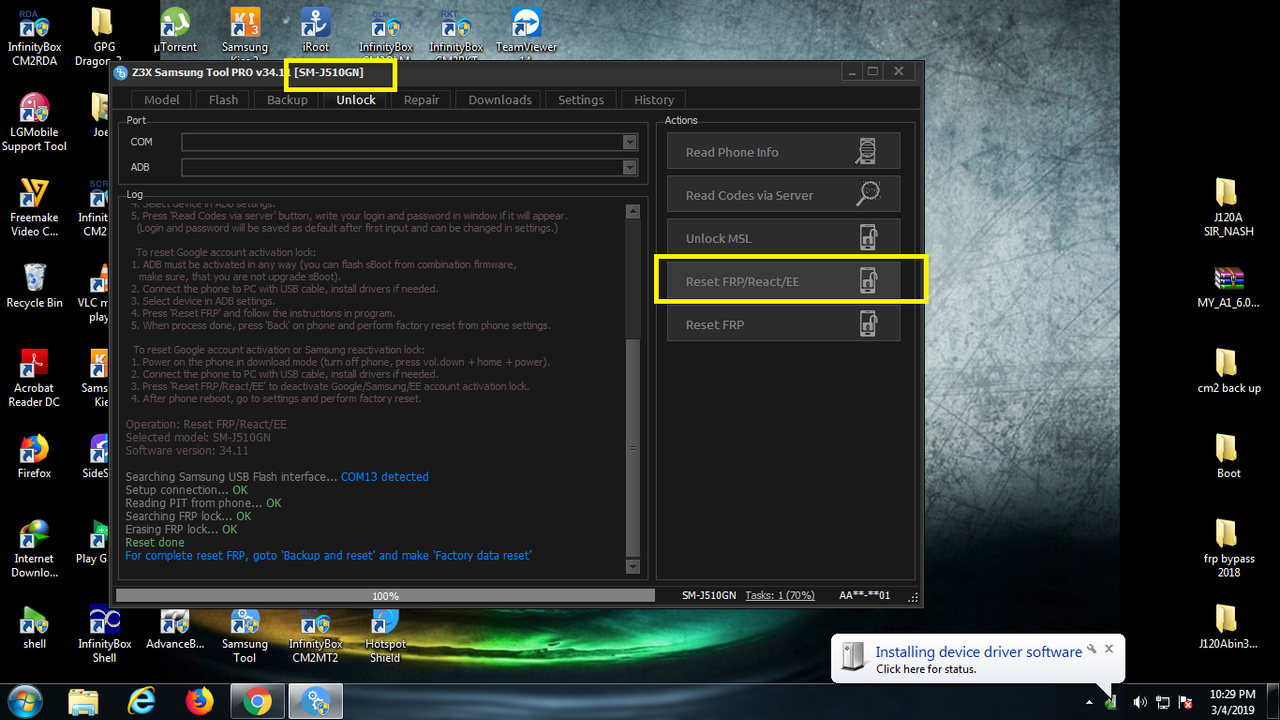Screen dimensions: 1280x720
Task: Open Google Chrome from the taskbar
Action: [258, 702]
